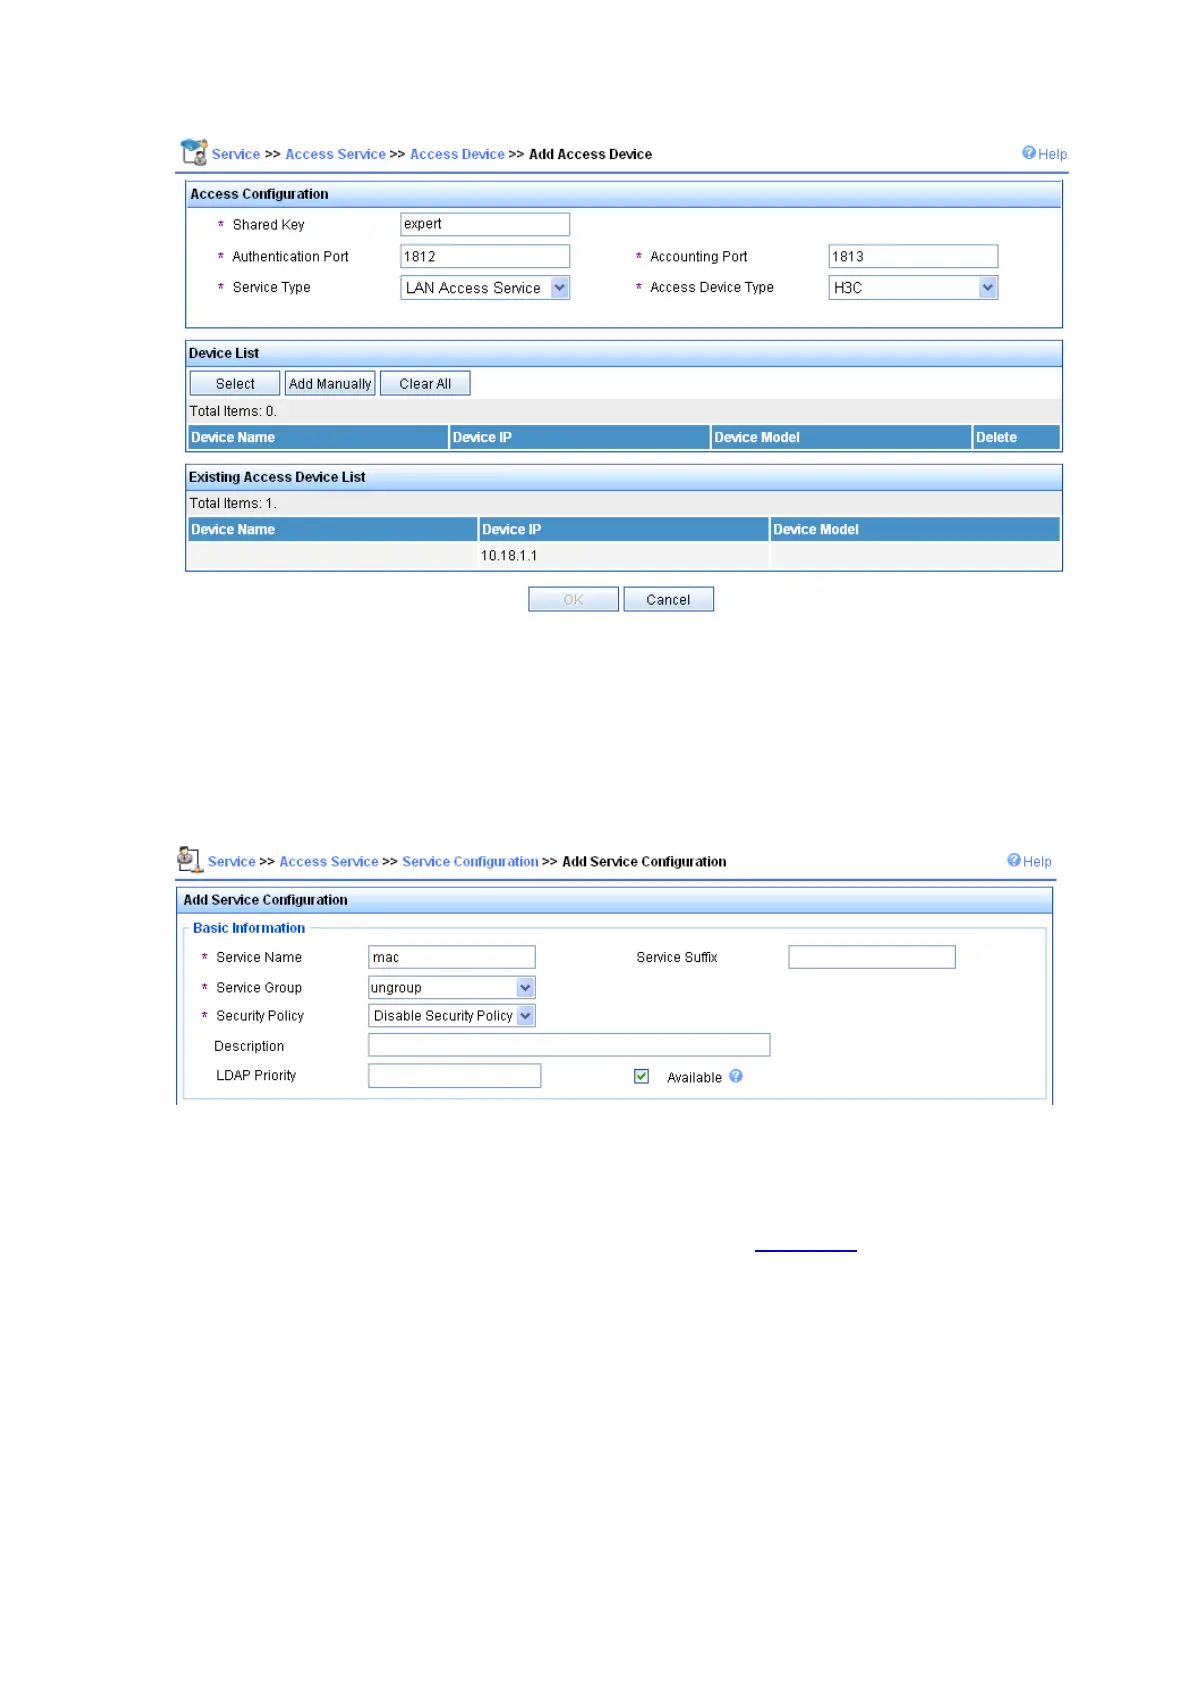
Task: Click Access Service link in top breadcrumb
Action: pyautogui.click(x=335, y=154)
